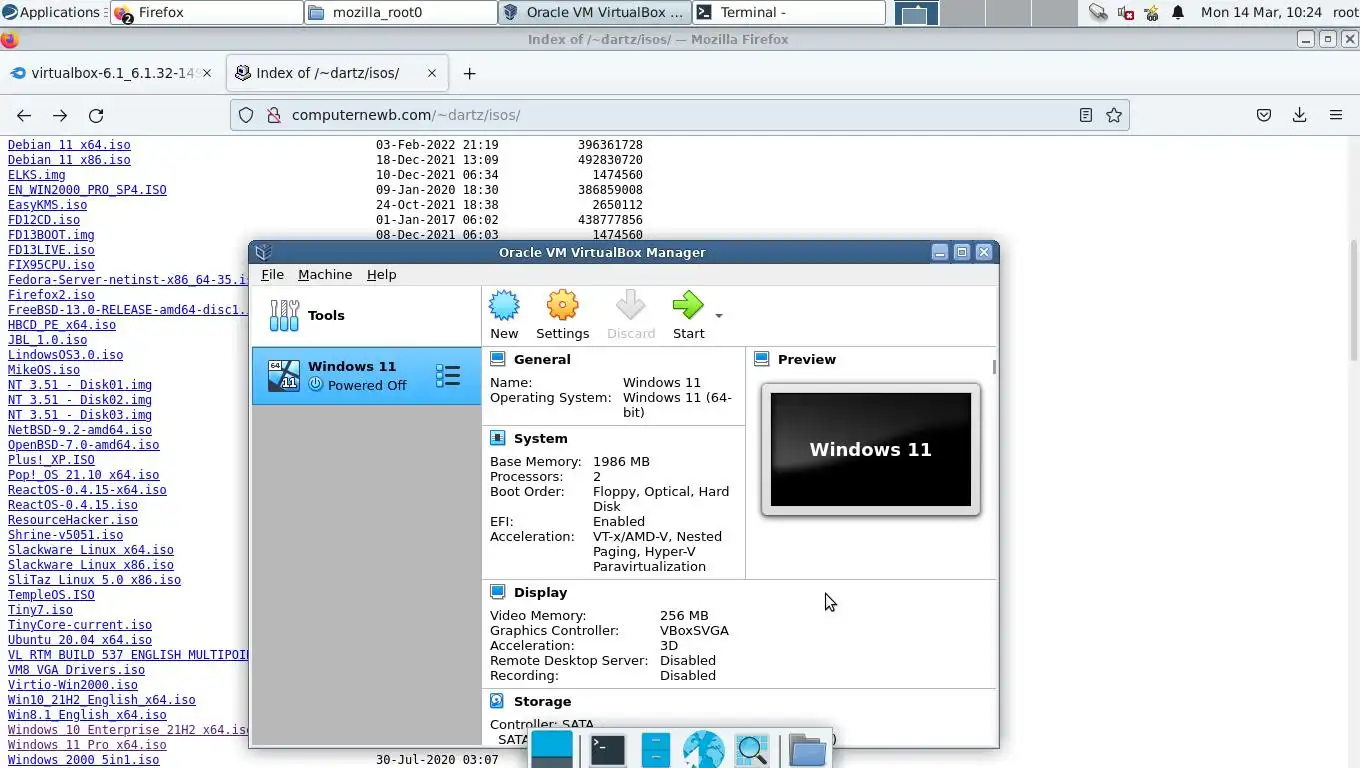The width and height of the screenshot is (1360, 768).
Task: Click the Storage section disk icon
Action: (x=497, y=701)
